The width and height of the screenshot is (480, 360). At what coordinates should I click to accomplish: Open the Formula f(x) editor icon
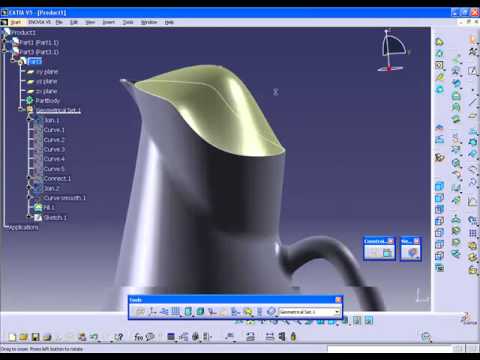pos(138,337)
